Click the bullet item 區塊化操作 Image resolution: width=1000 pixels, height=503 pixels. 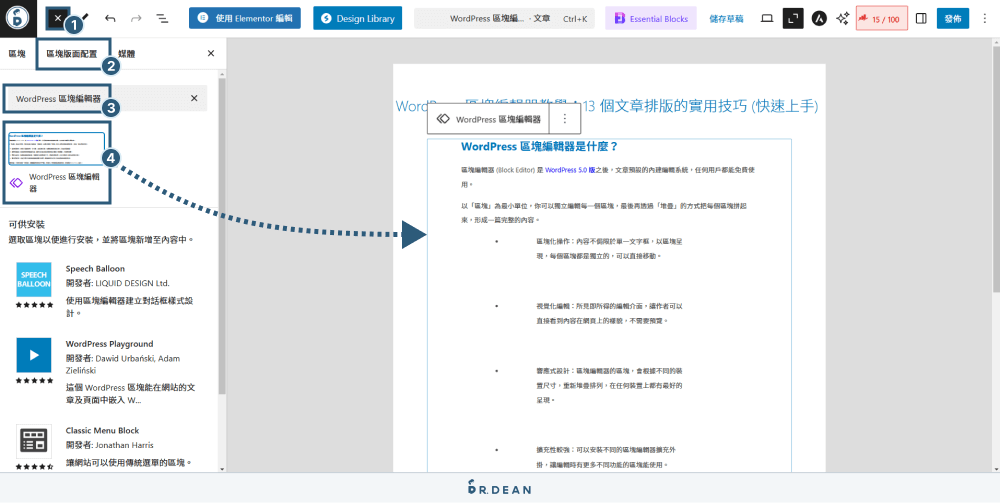tap(610, 249)
